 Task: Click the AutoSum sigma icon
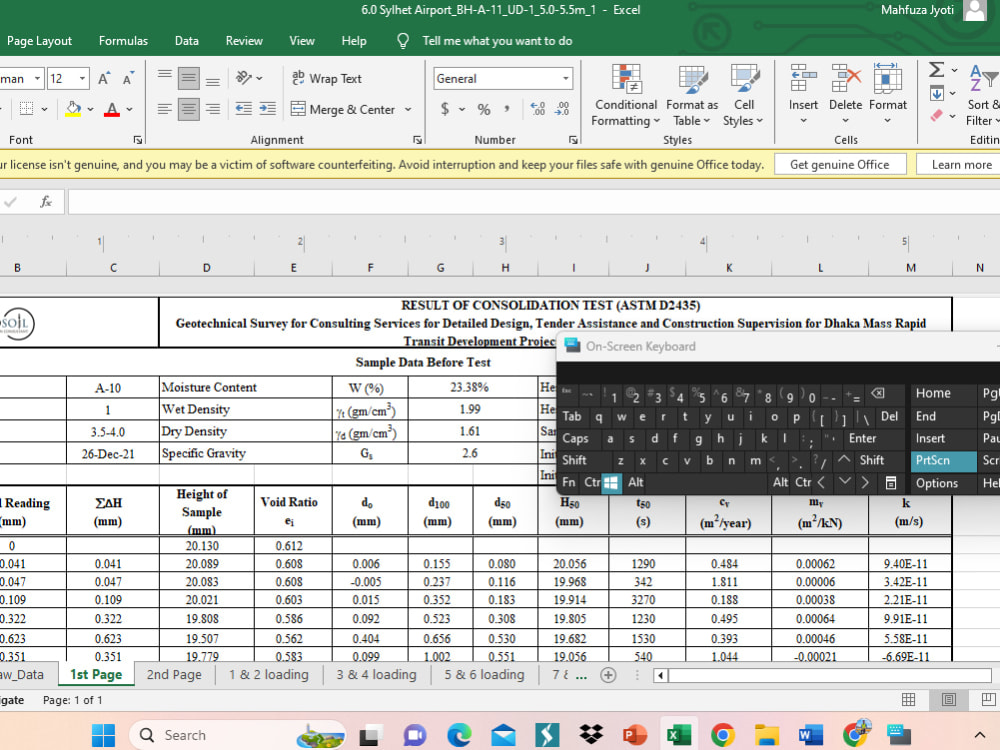tap(936, 70)
